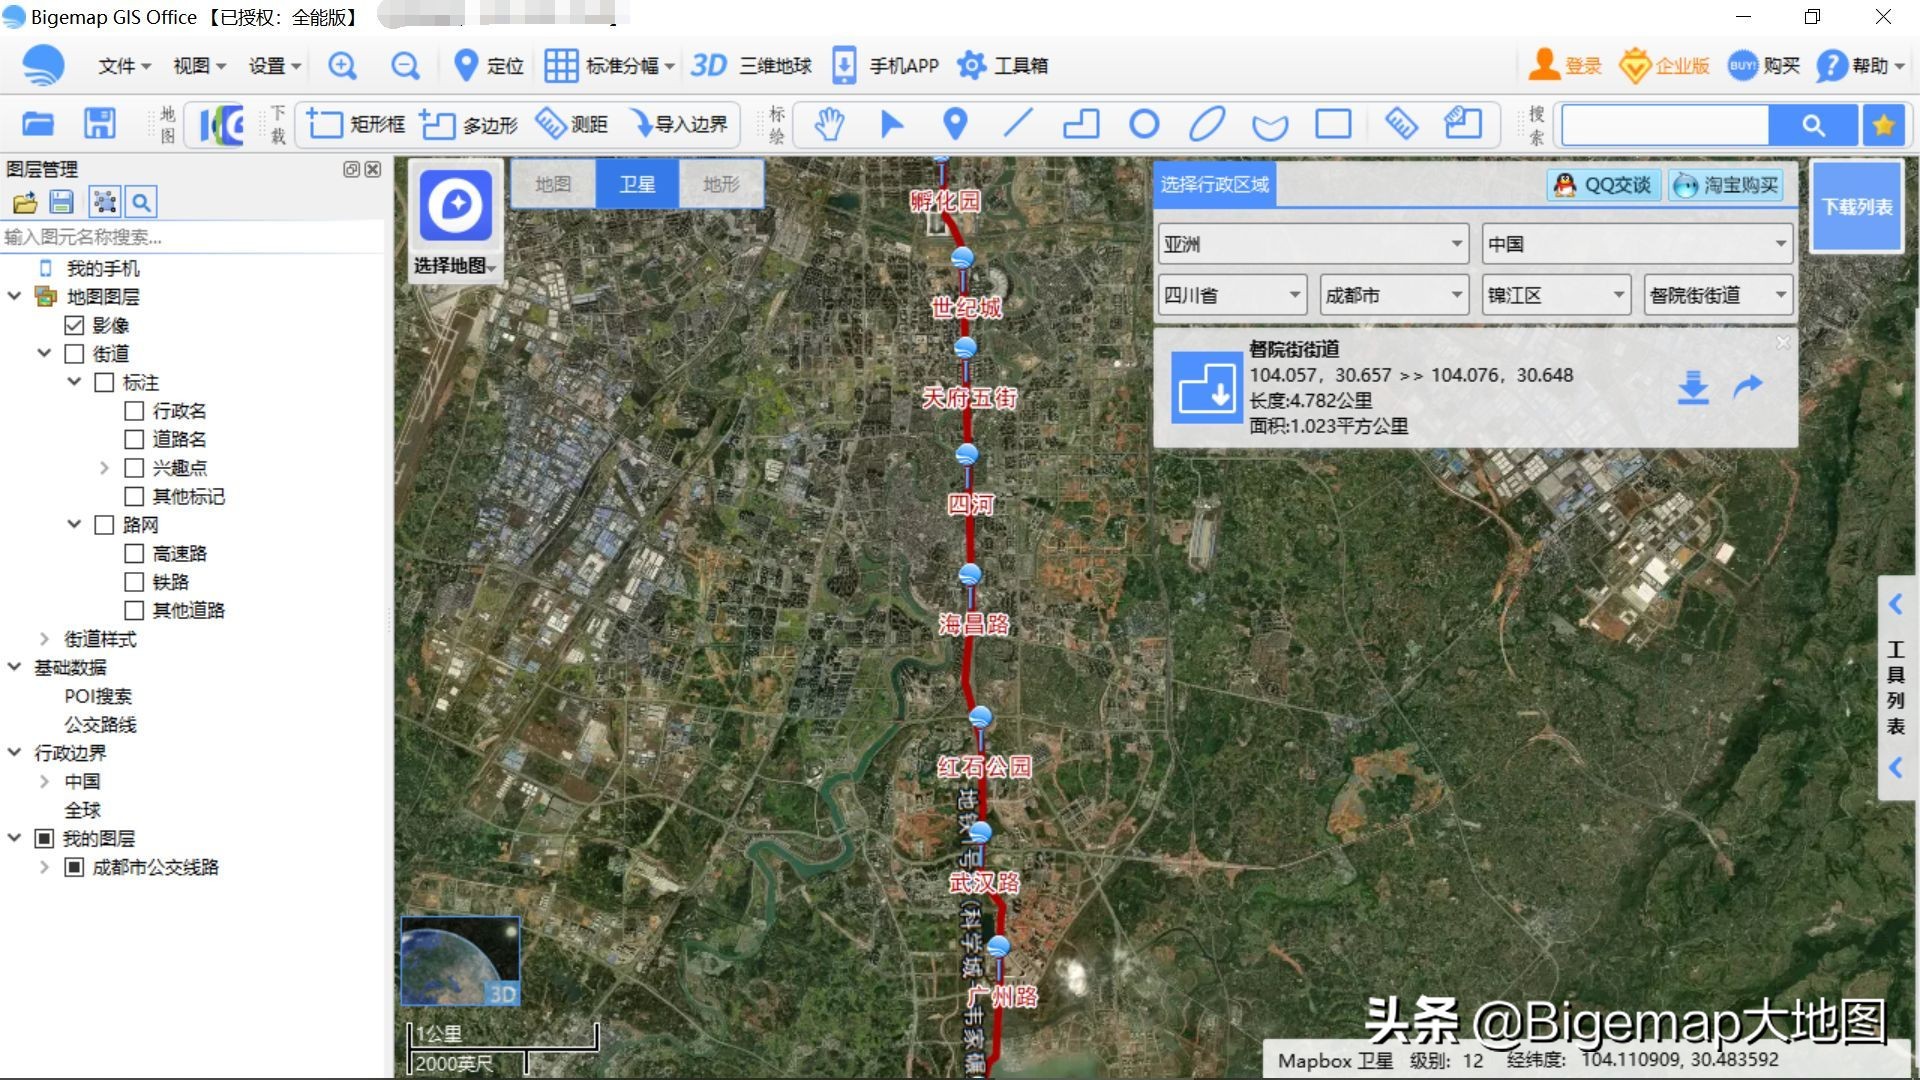
Task: Open the 标准分幅 standard map sheet tool
Action: tap(603, 65)
